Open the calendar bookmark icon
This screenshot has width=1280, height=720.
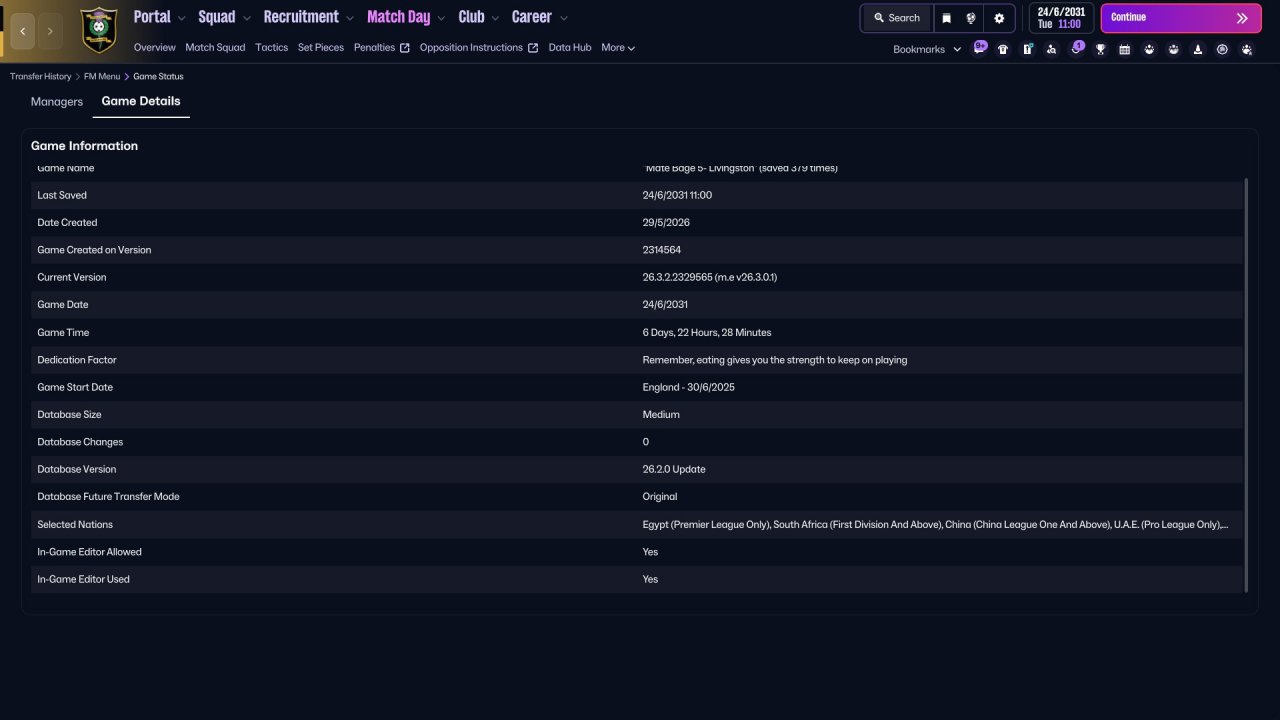click(x=1124, y=49)
